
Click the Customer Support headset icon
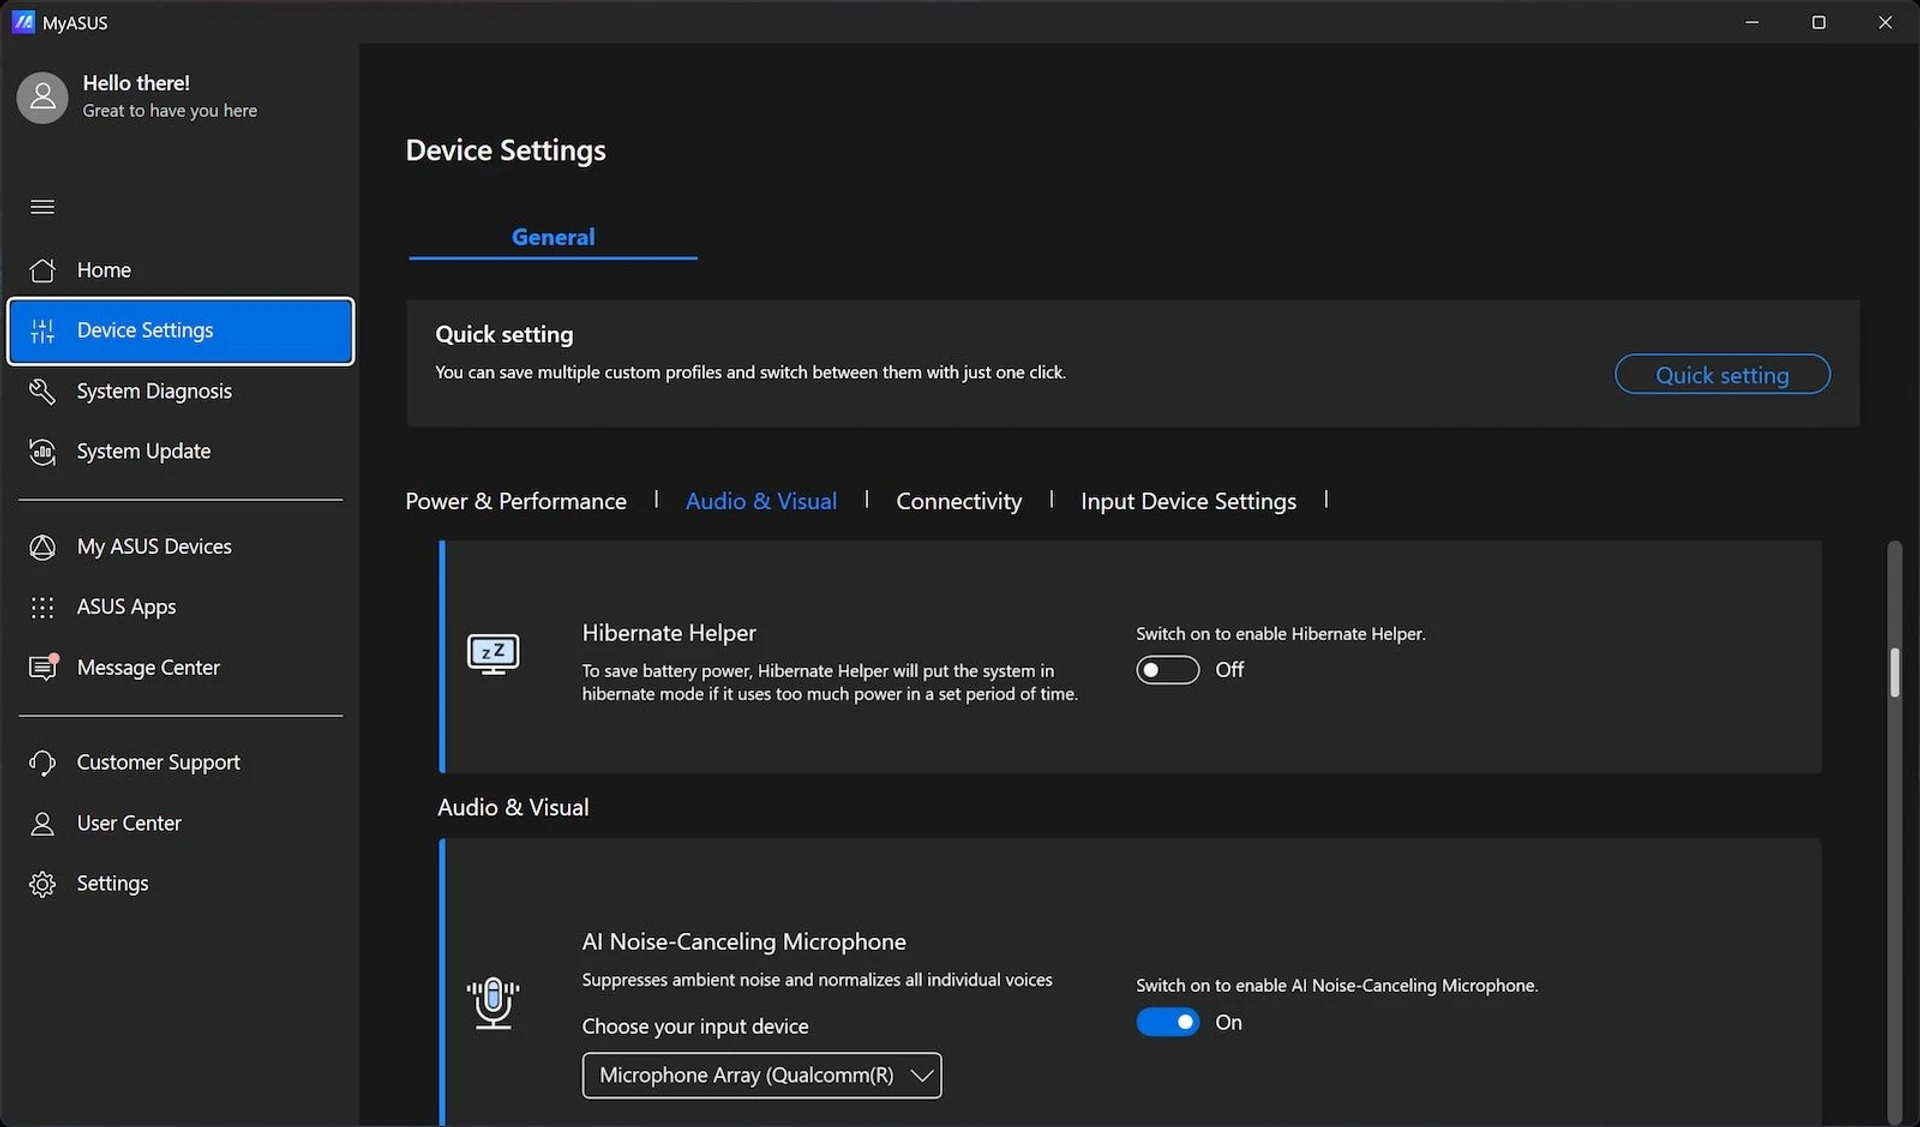[x=42, y=763]
